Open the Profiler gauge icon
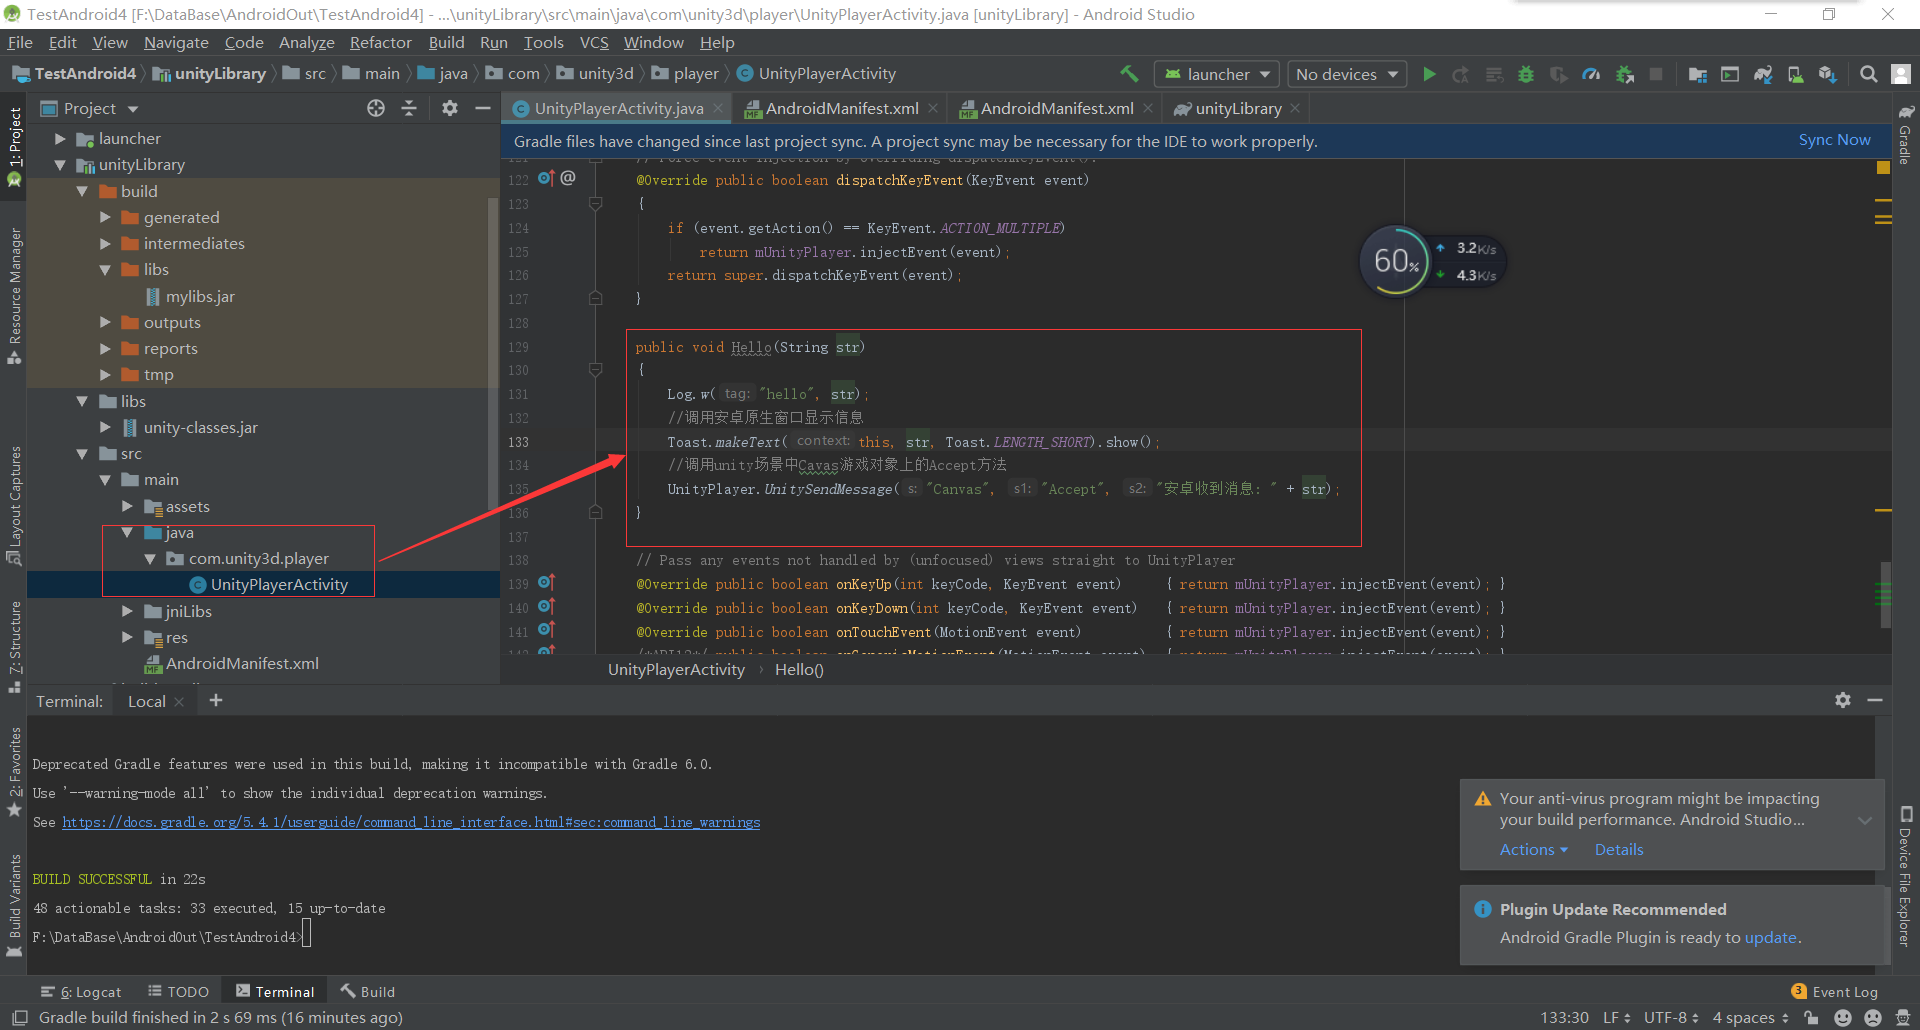The image size is (1920, 1030). click(1591, 74)
